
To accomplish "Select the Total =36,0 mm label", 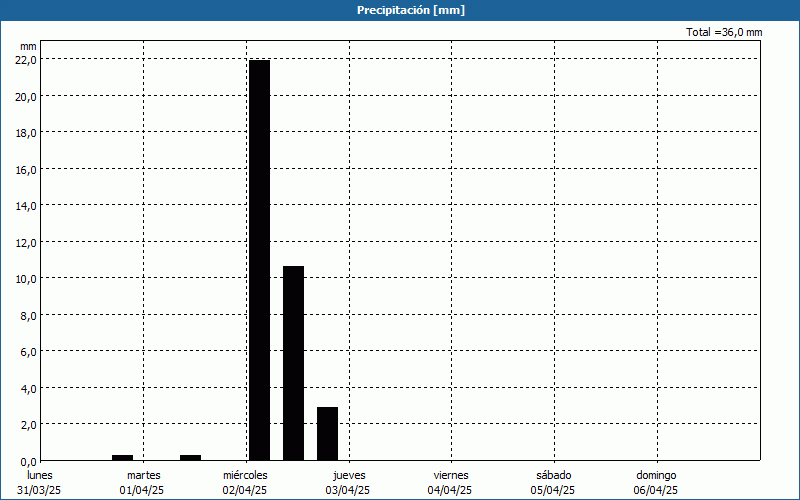I will tap(724, 32).
